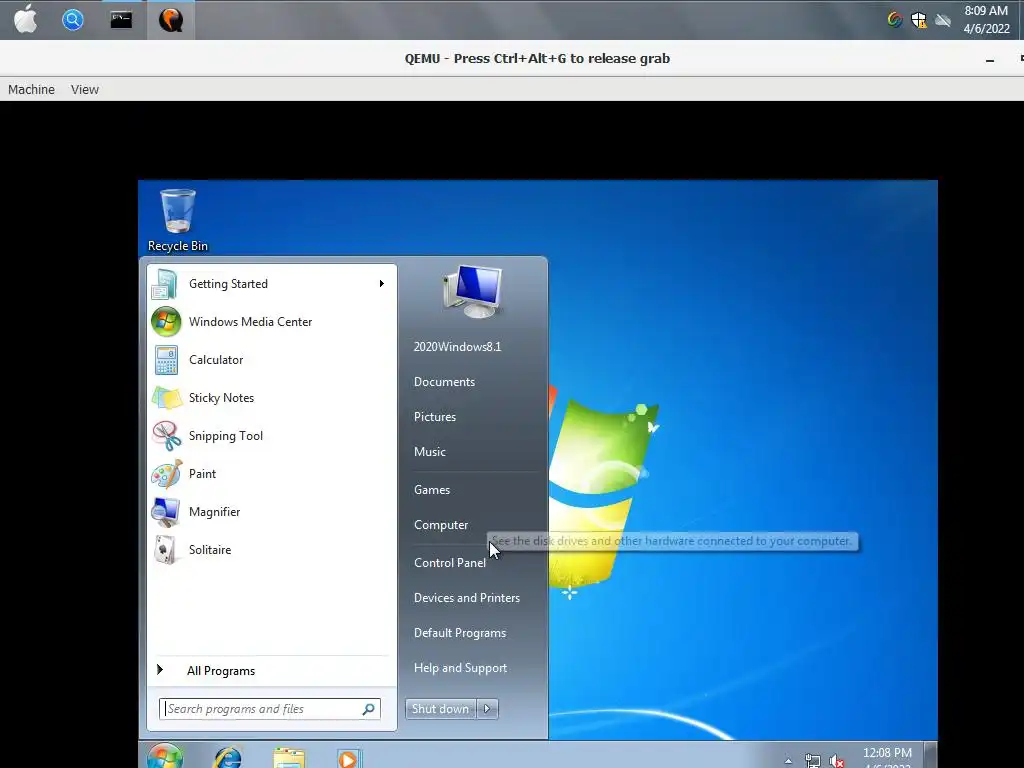This screenshot has height=768, width=1024.
Task: Expand the Getting Started submenu arrow
Action: pos(381,283)
